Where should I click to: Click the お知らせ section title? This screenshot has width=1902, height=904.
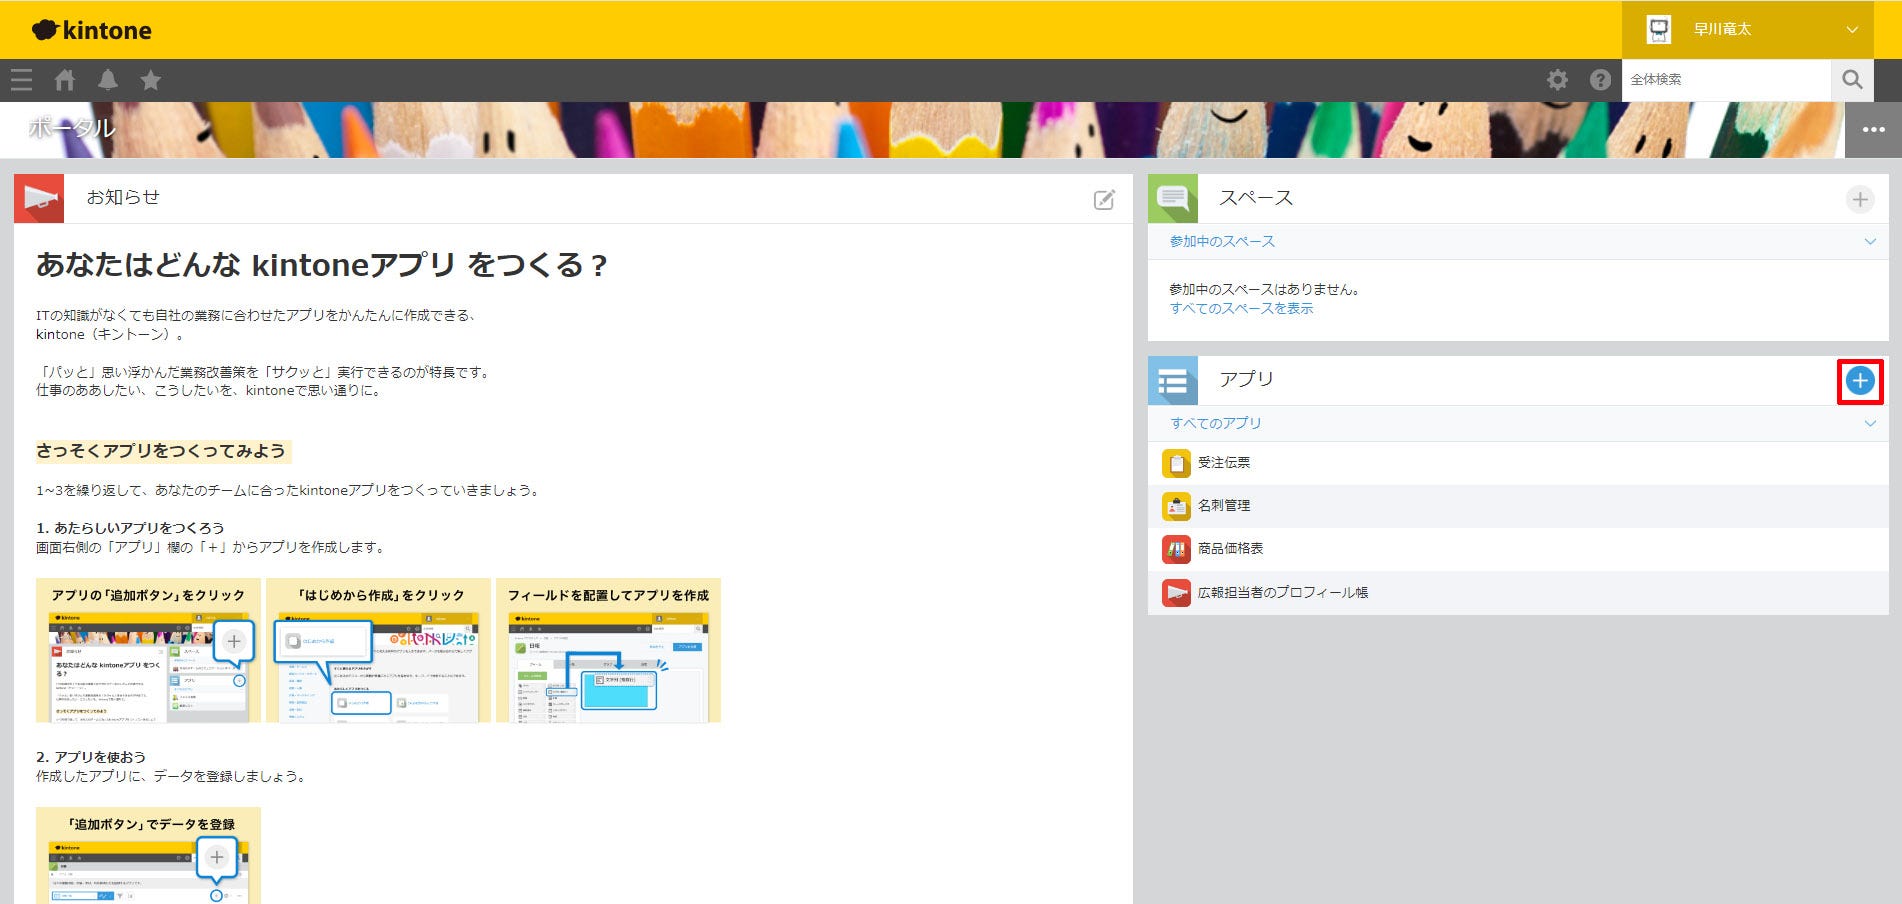click(x=123, y=197)
